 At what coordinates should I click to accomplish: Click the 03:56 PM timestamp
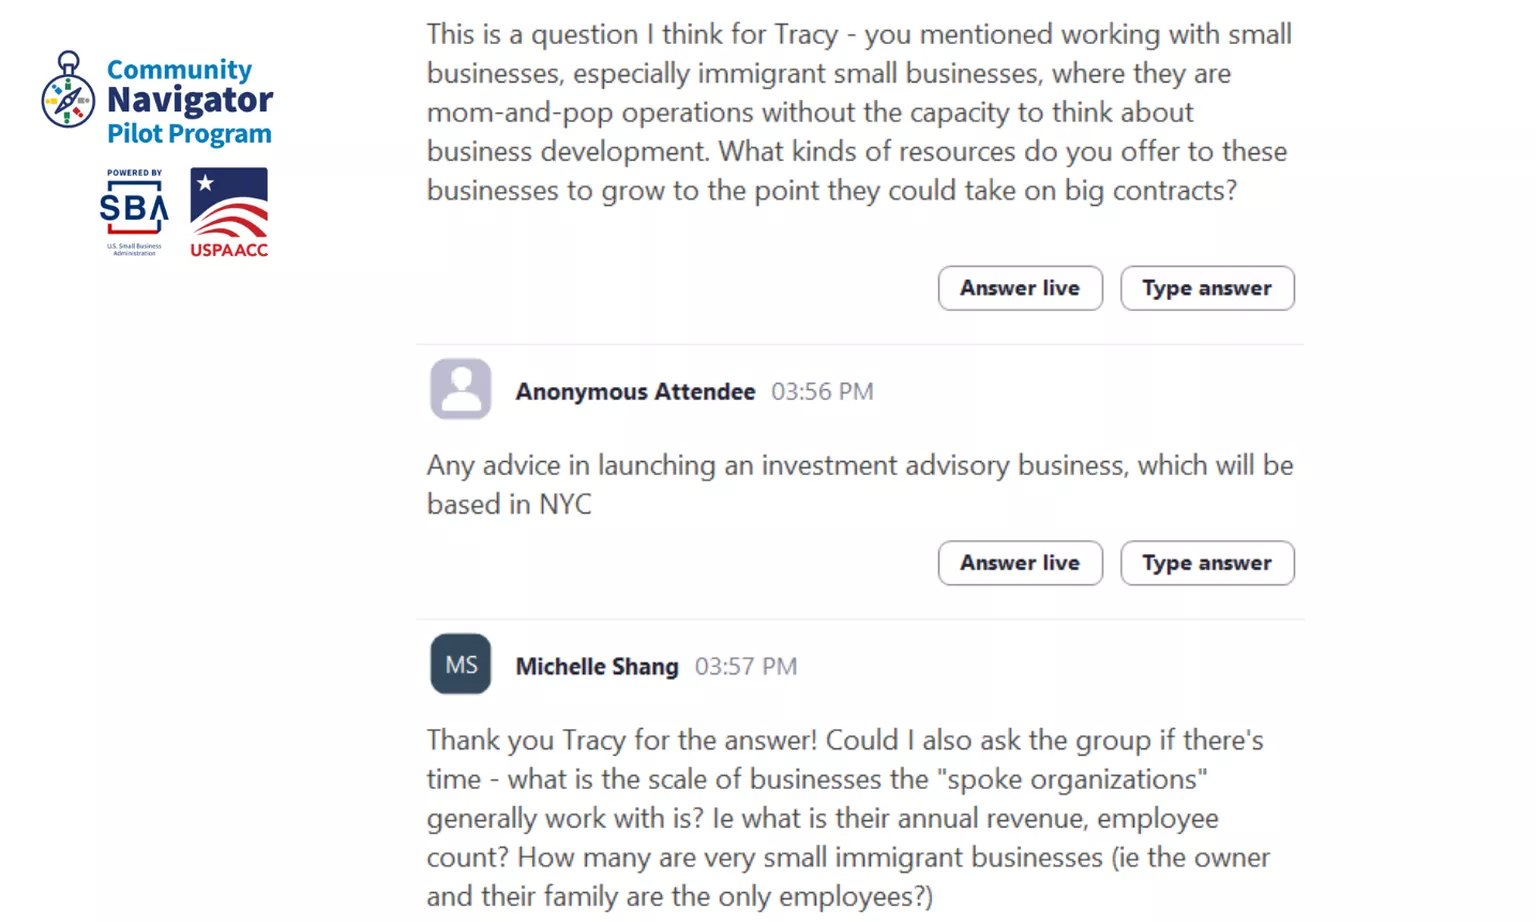point(822,392)
